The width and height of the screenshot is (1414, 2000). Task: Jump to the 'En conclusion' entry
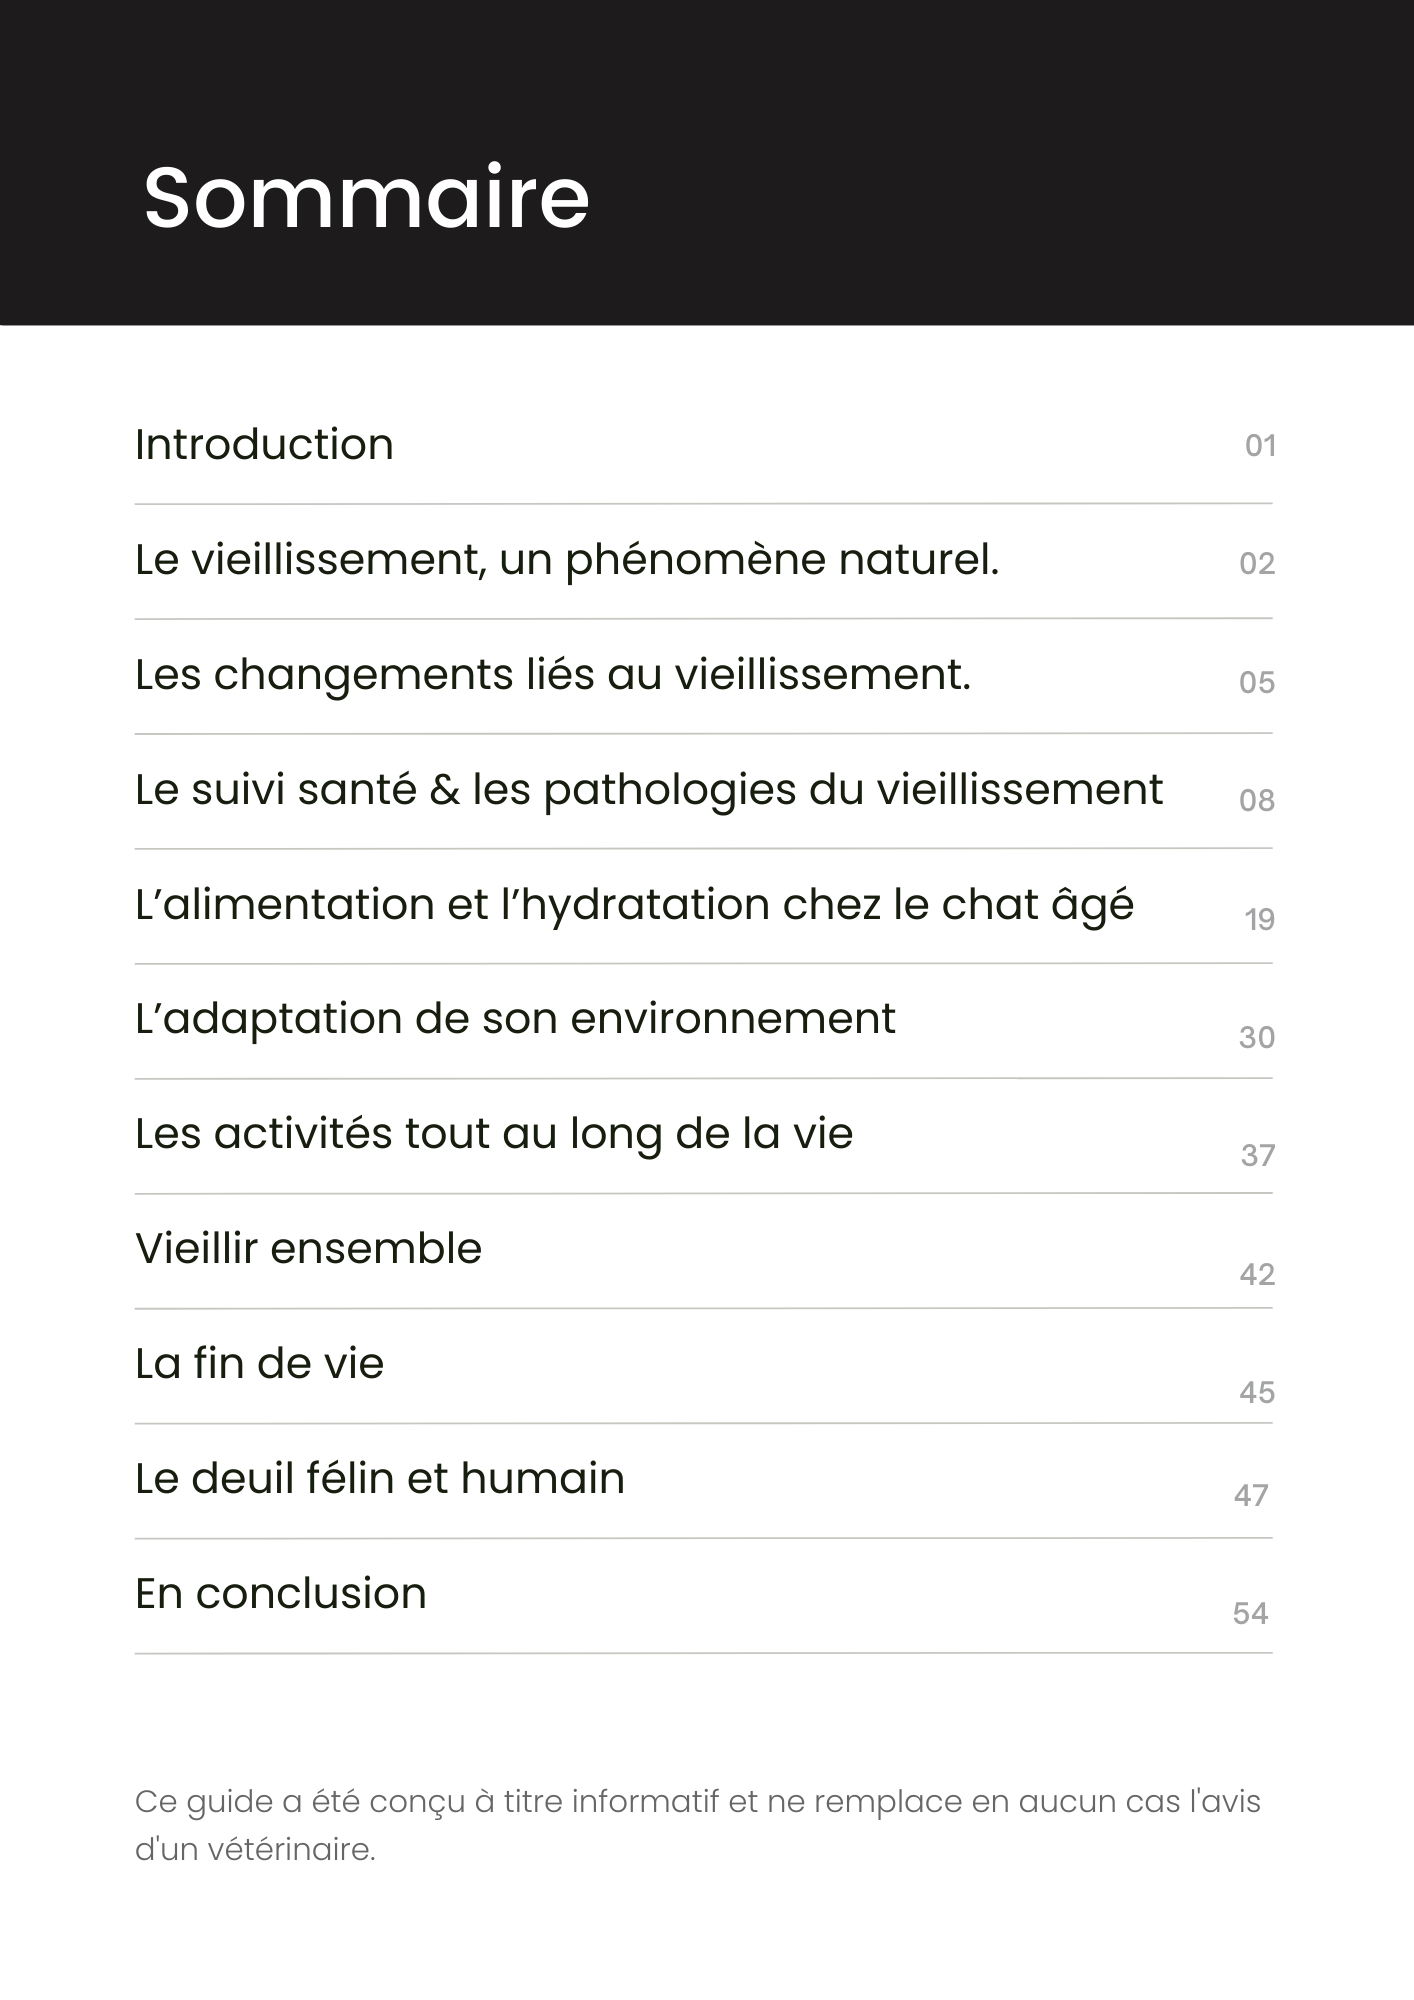(x=281, y=1594)
